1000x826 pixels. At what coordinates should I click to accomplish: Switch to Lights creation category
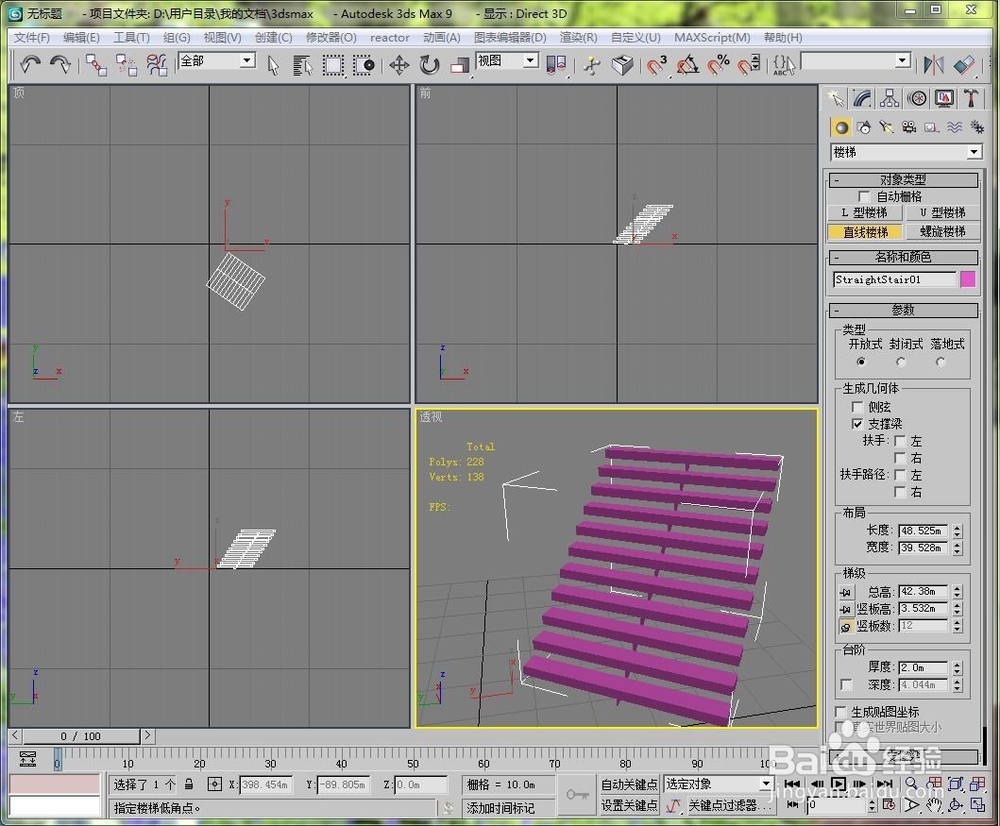[x=886, y=128]
